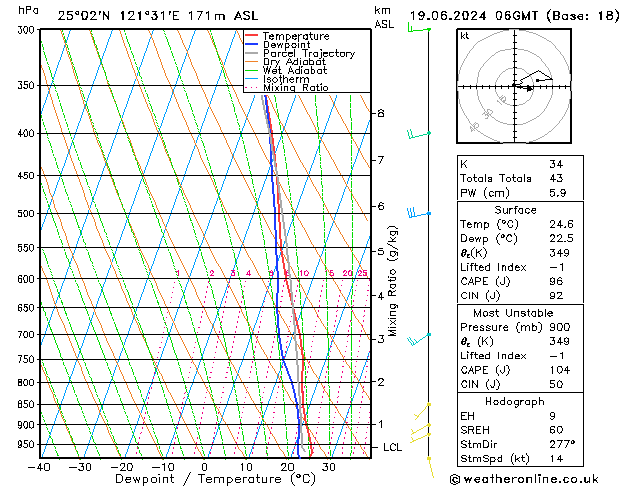Click the 5 km altitude tick label
629x486 pixels.
click(381, 252)
